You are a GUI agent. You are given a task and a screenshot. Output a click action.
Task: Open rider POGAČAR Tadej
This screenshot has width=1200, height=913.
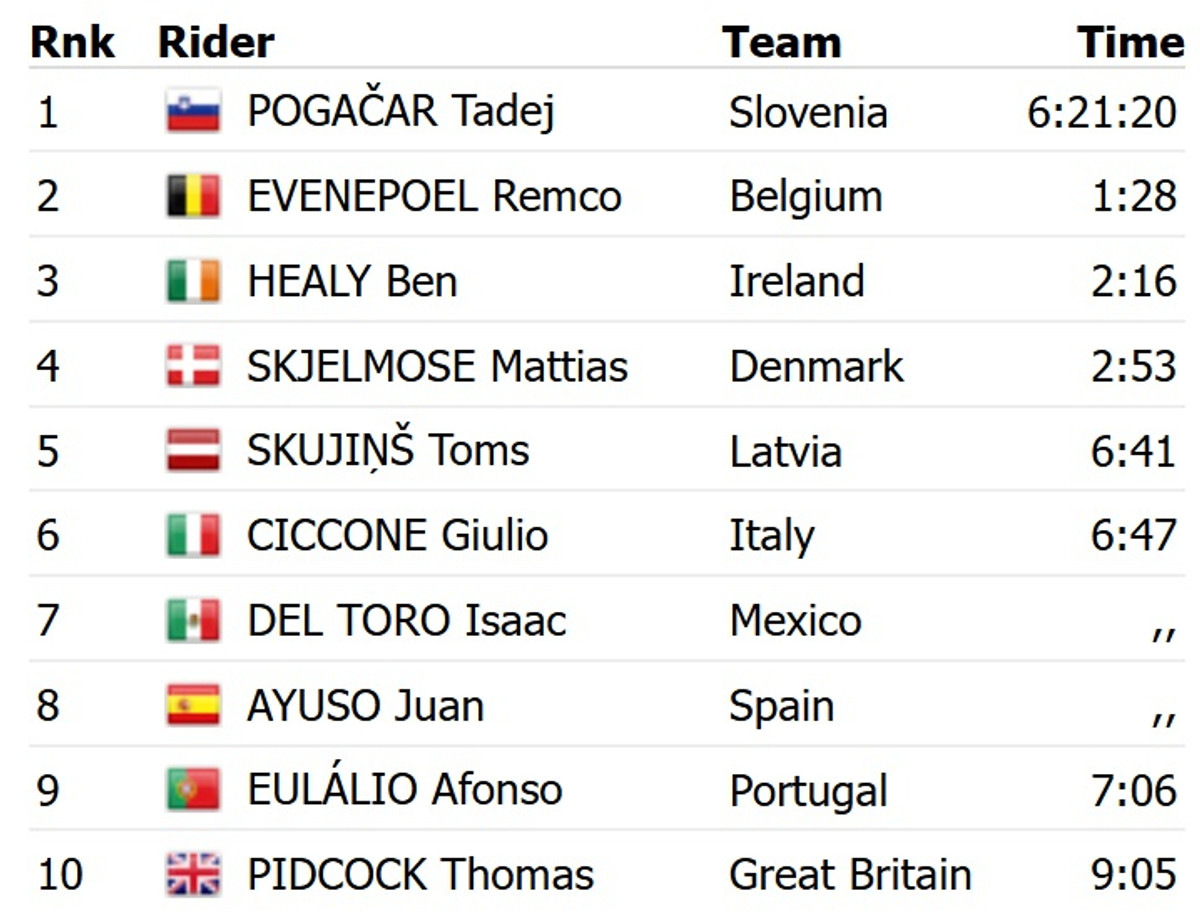(400, 111)
